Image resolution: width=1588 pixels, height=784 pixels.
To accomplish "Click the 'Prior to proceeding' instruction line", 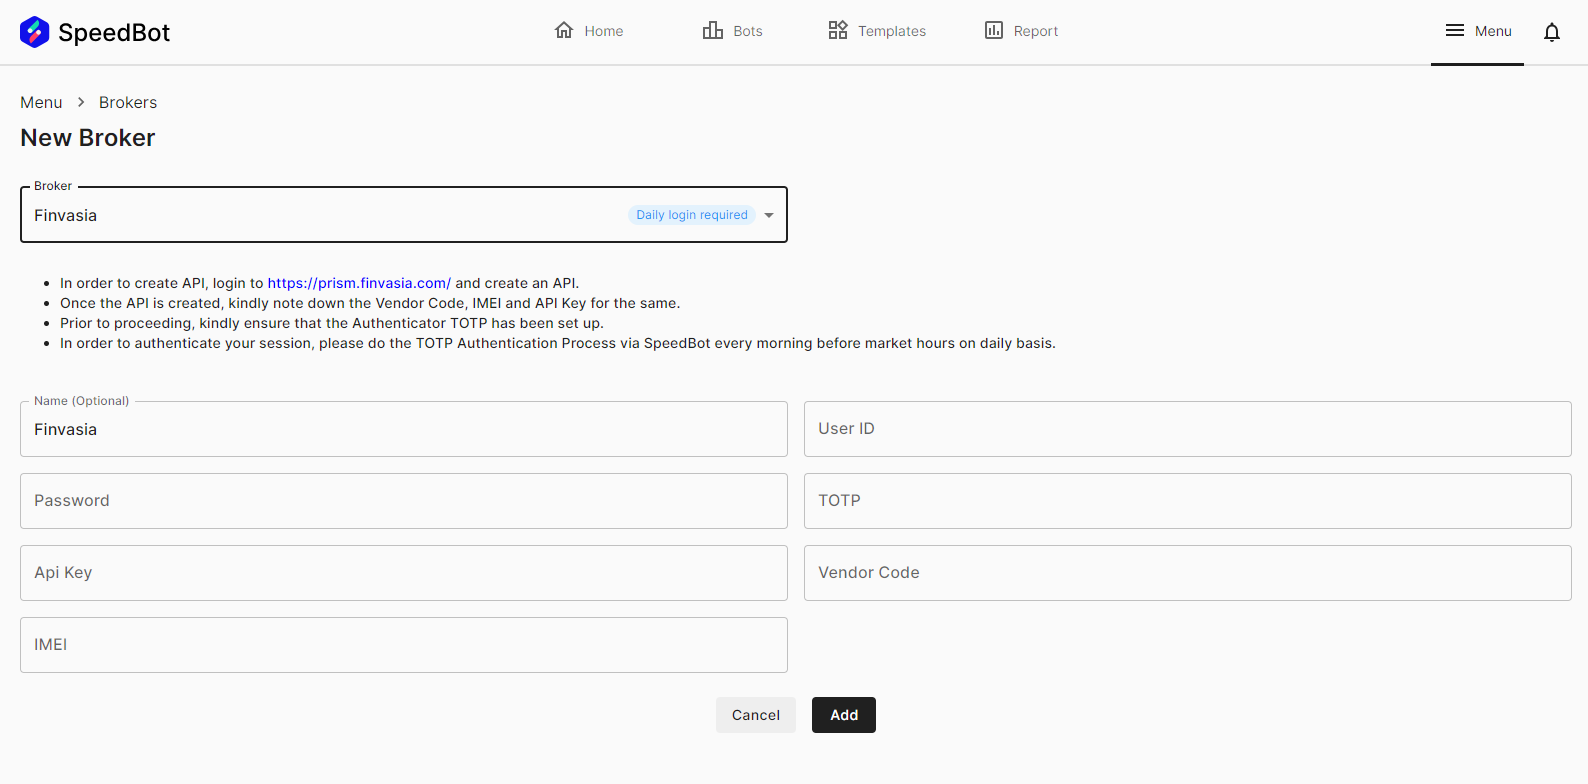I will [332, 323].
